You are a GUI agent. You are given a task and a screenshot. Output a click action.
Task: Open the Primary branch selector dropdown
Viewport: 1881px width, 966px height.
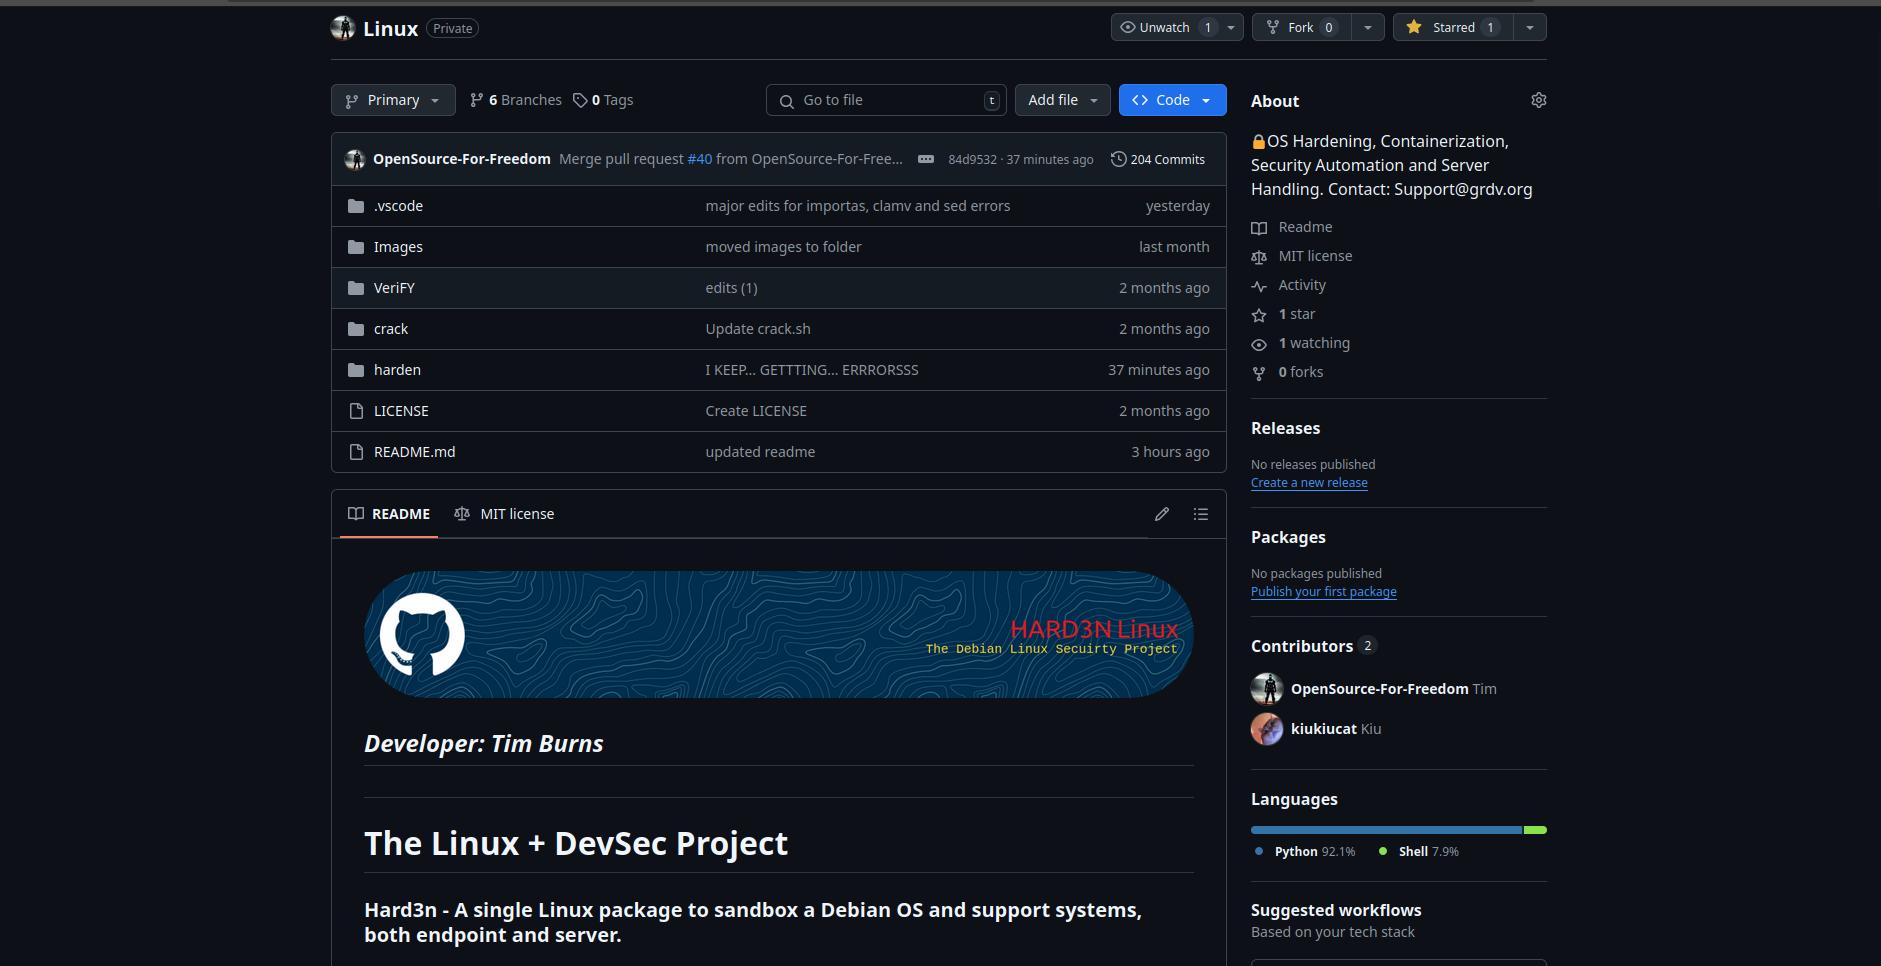[392, 99]
